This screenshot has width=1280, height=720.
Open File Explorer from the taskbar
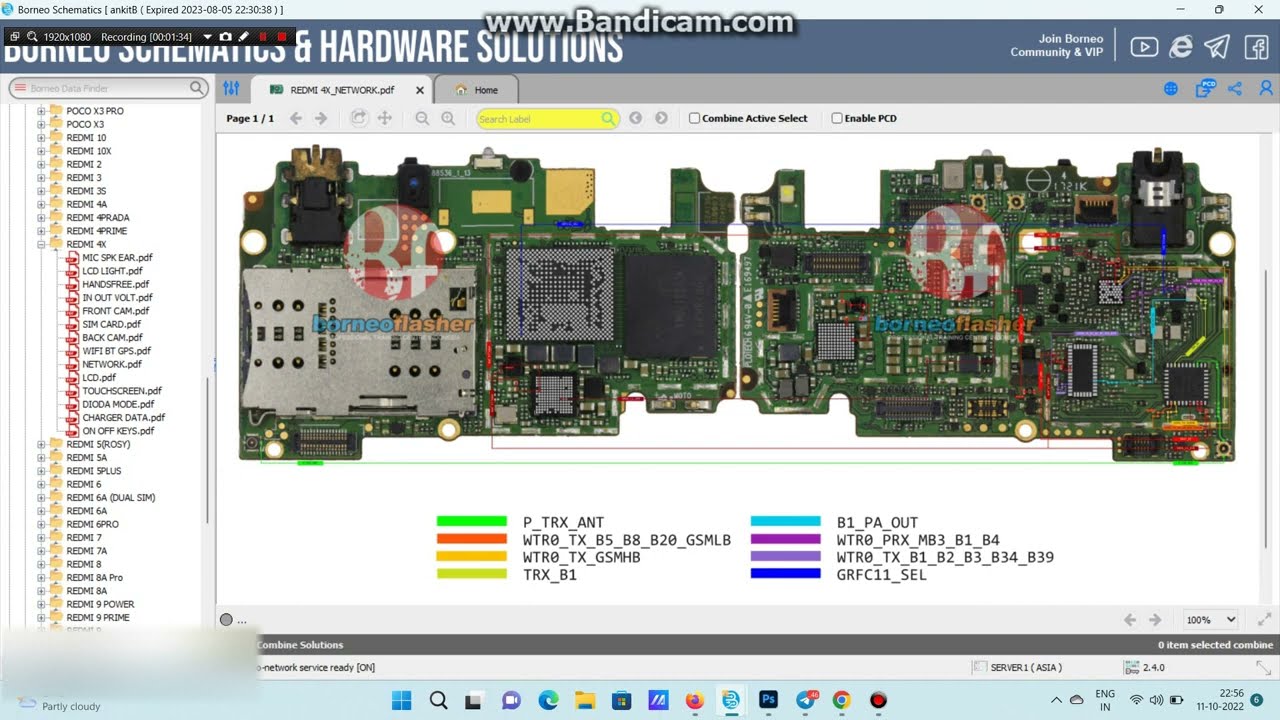pos(585,700)
